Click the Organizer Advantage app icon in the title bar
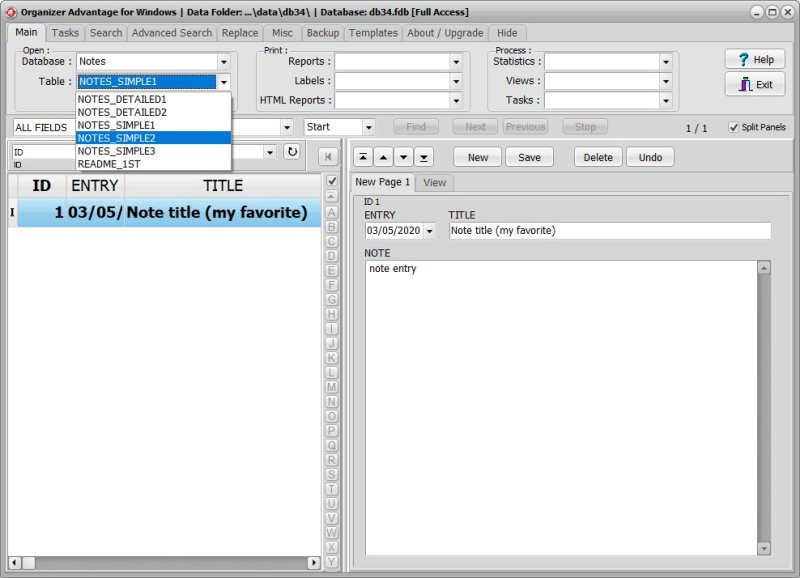This screenshot has width=800, height=578. click(11, 12)
